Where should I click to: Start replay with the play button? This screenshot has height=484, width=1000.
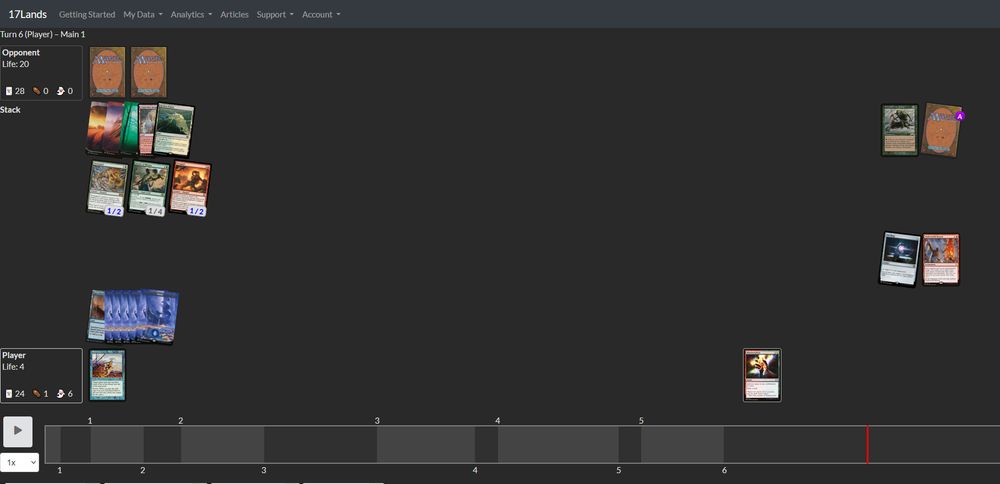point(18,431)
